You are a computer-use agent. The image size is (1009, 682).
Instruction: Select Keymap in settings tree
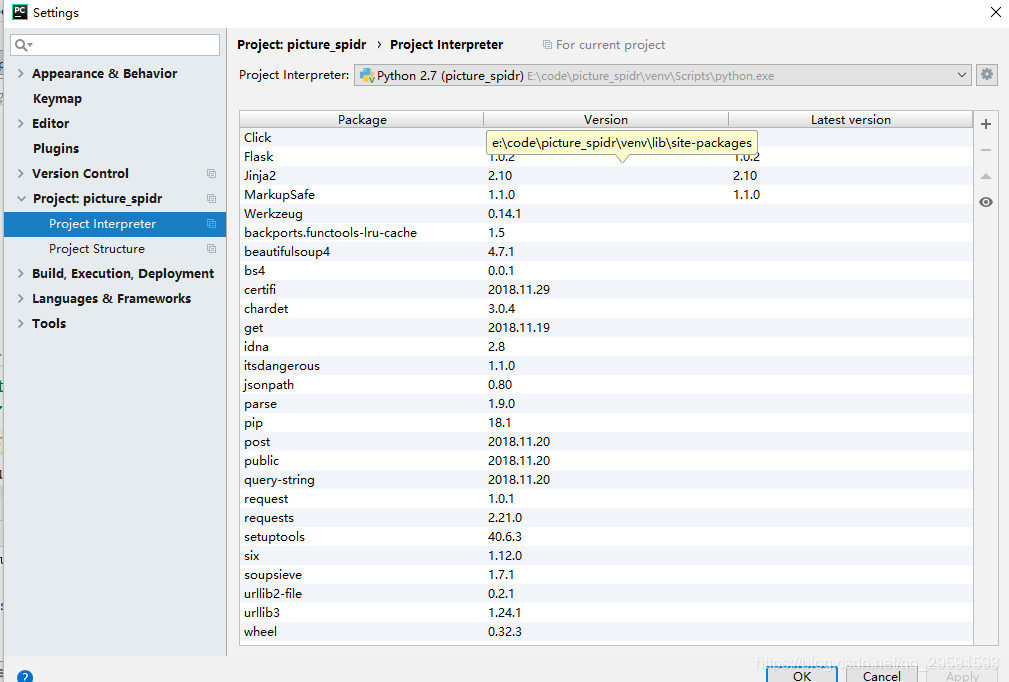pyautogui.click(x=57, y=98)
